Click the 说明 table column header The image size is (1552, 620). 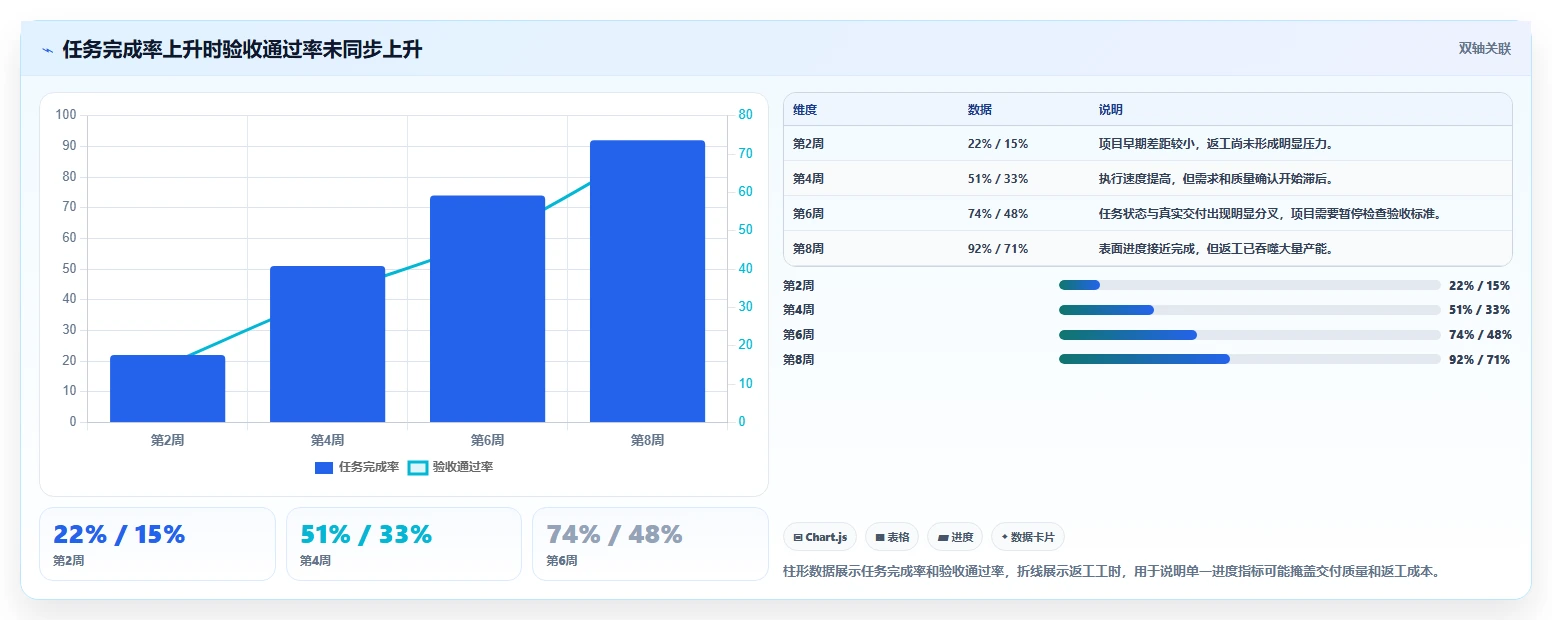point(1111,110)
